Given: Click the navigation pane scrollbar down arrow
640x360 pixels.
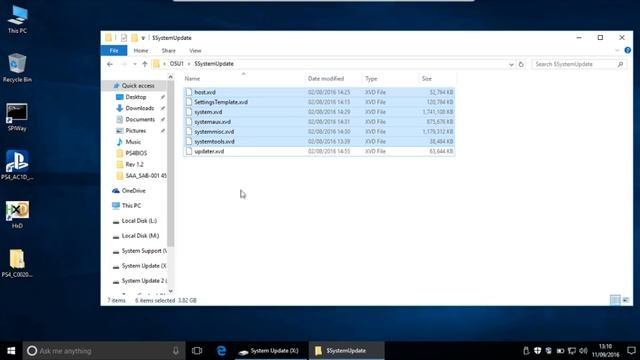Looking at the screenshot, I should click(171, 291).
